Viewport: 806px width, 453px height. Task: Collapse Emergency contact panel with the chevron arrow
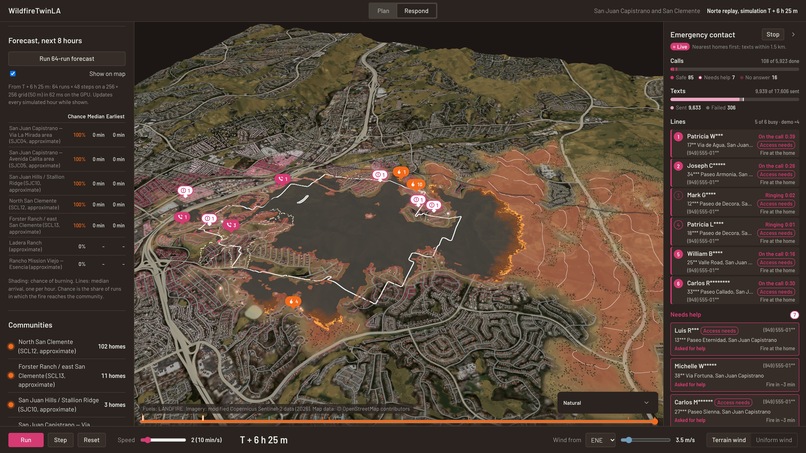[x=793, y=34]
